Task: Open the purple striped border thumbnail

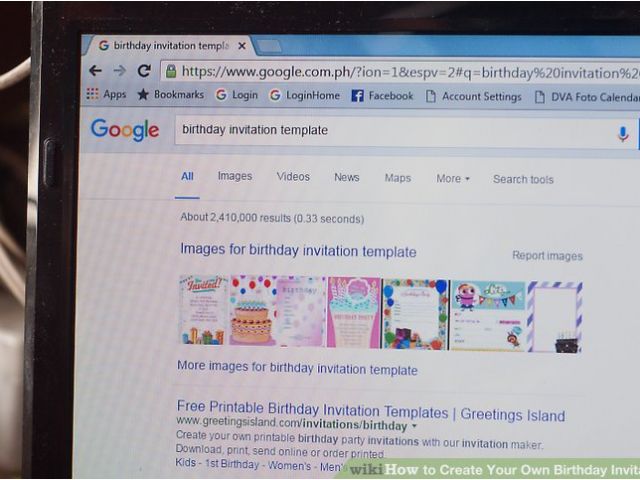Action: [x=555, y=317]
